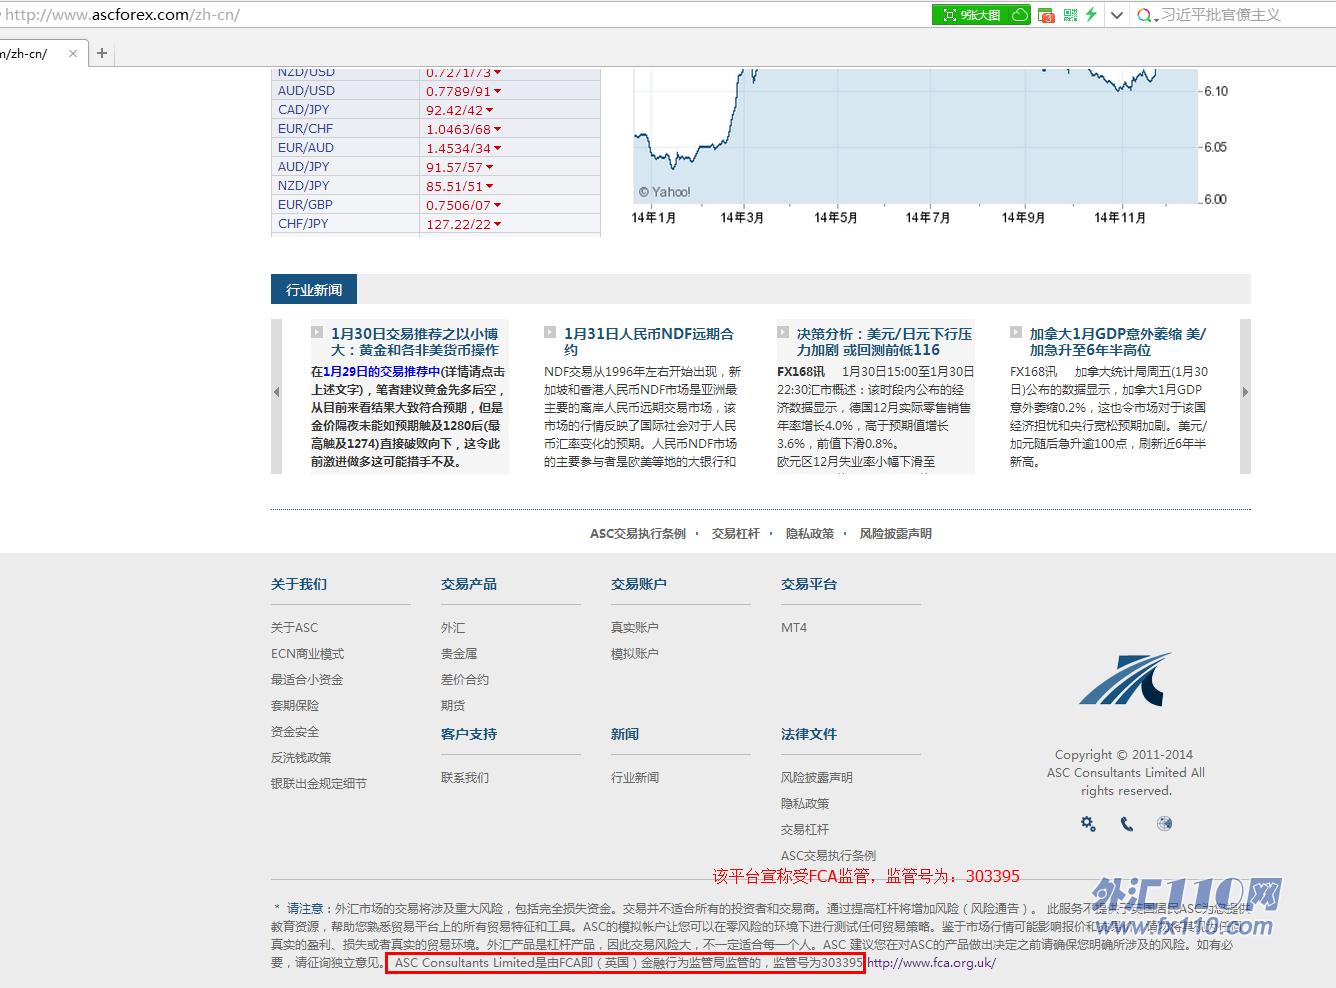Click the 交易账户 footer heading
Viewport: 1336px width, 988px height.
click(x=639, y=584)
